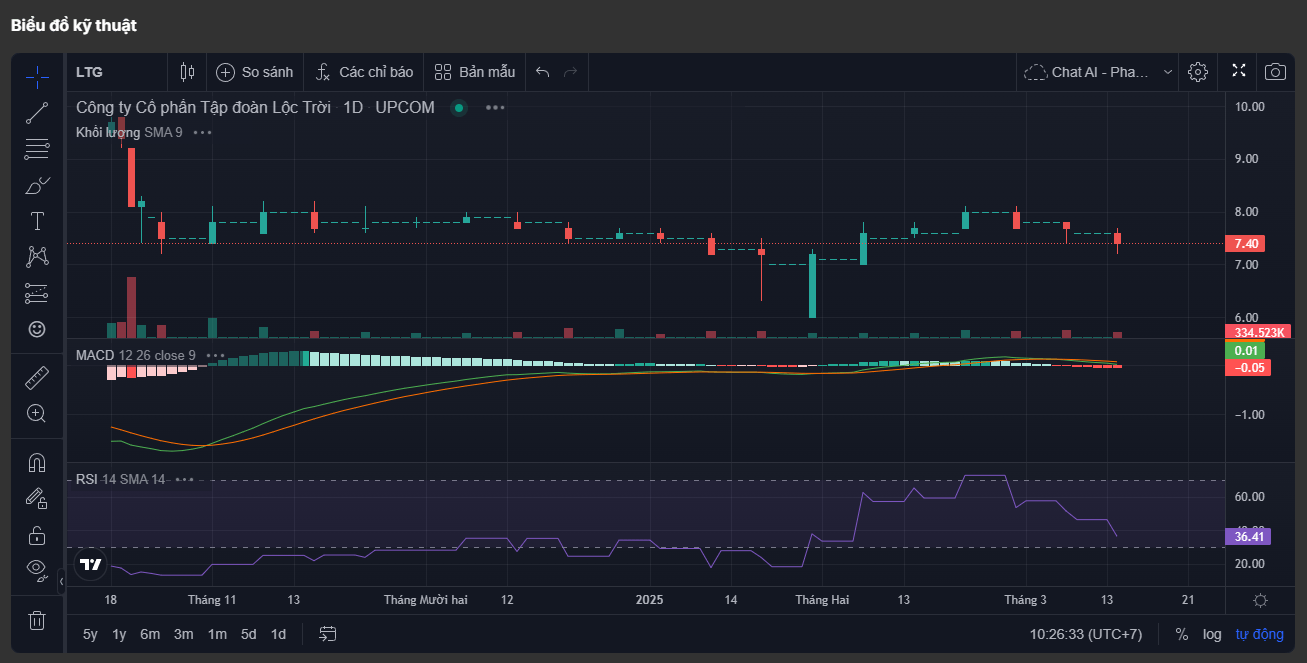This screenshot has height=663, width=1307.
Task: Change candlestick chart type
Action: [x=187, y=72]
